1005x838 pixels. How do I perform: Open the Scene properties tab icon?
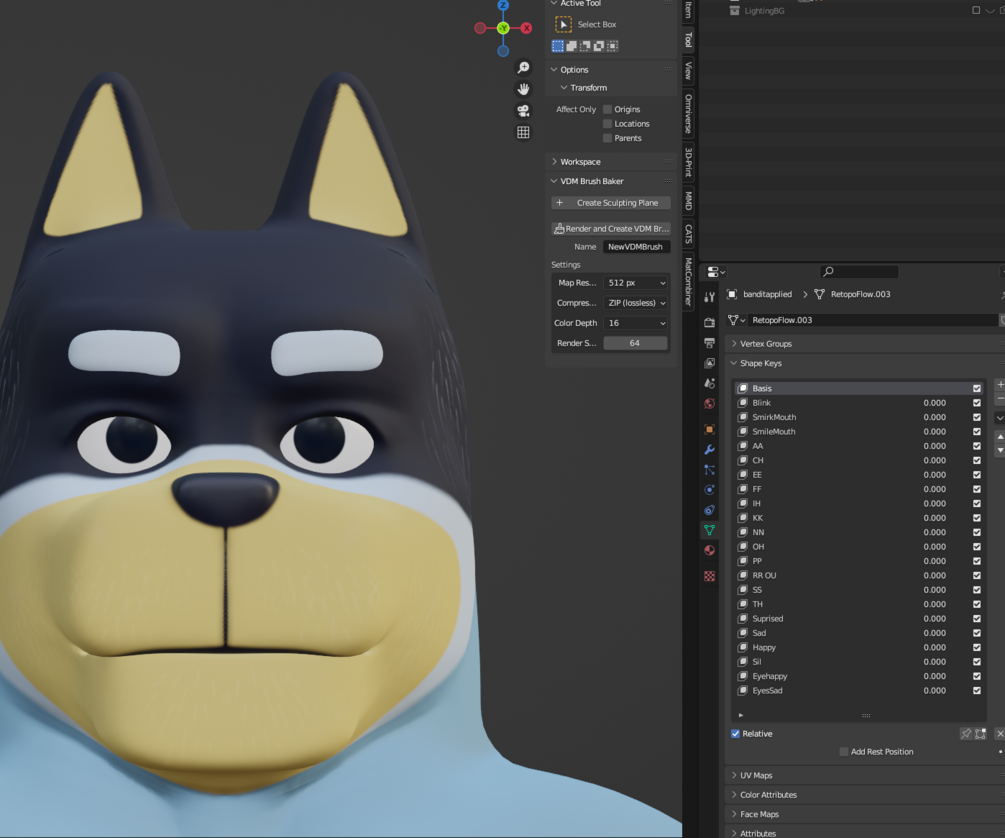[710, 383]
